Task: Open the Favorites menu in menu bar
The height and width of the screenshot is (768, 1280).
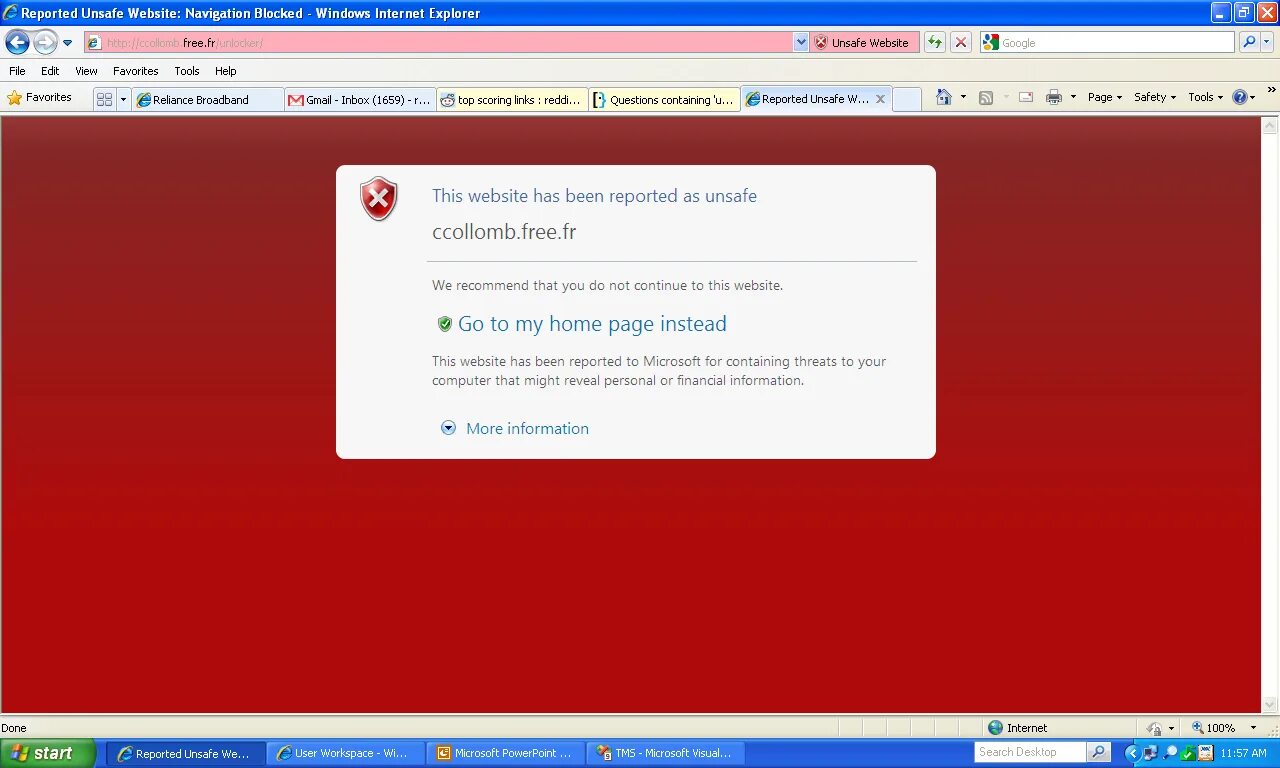Action: click(x=135, y=71)
